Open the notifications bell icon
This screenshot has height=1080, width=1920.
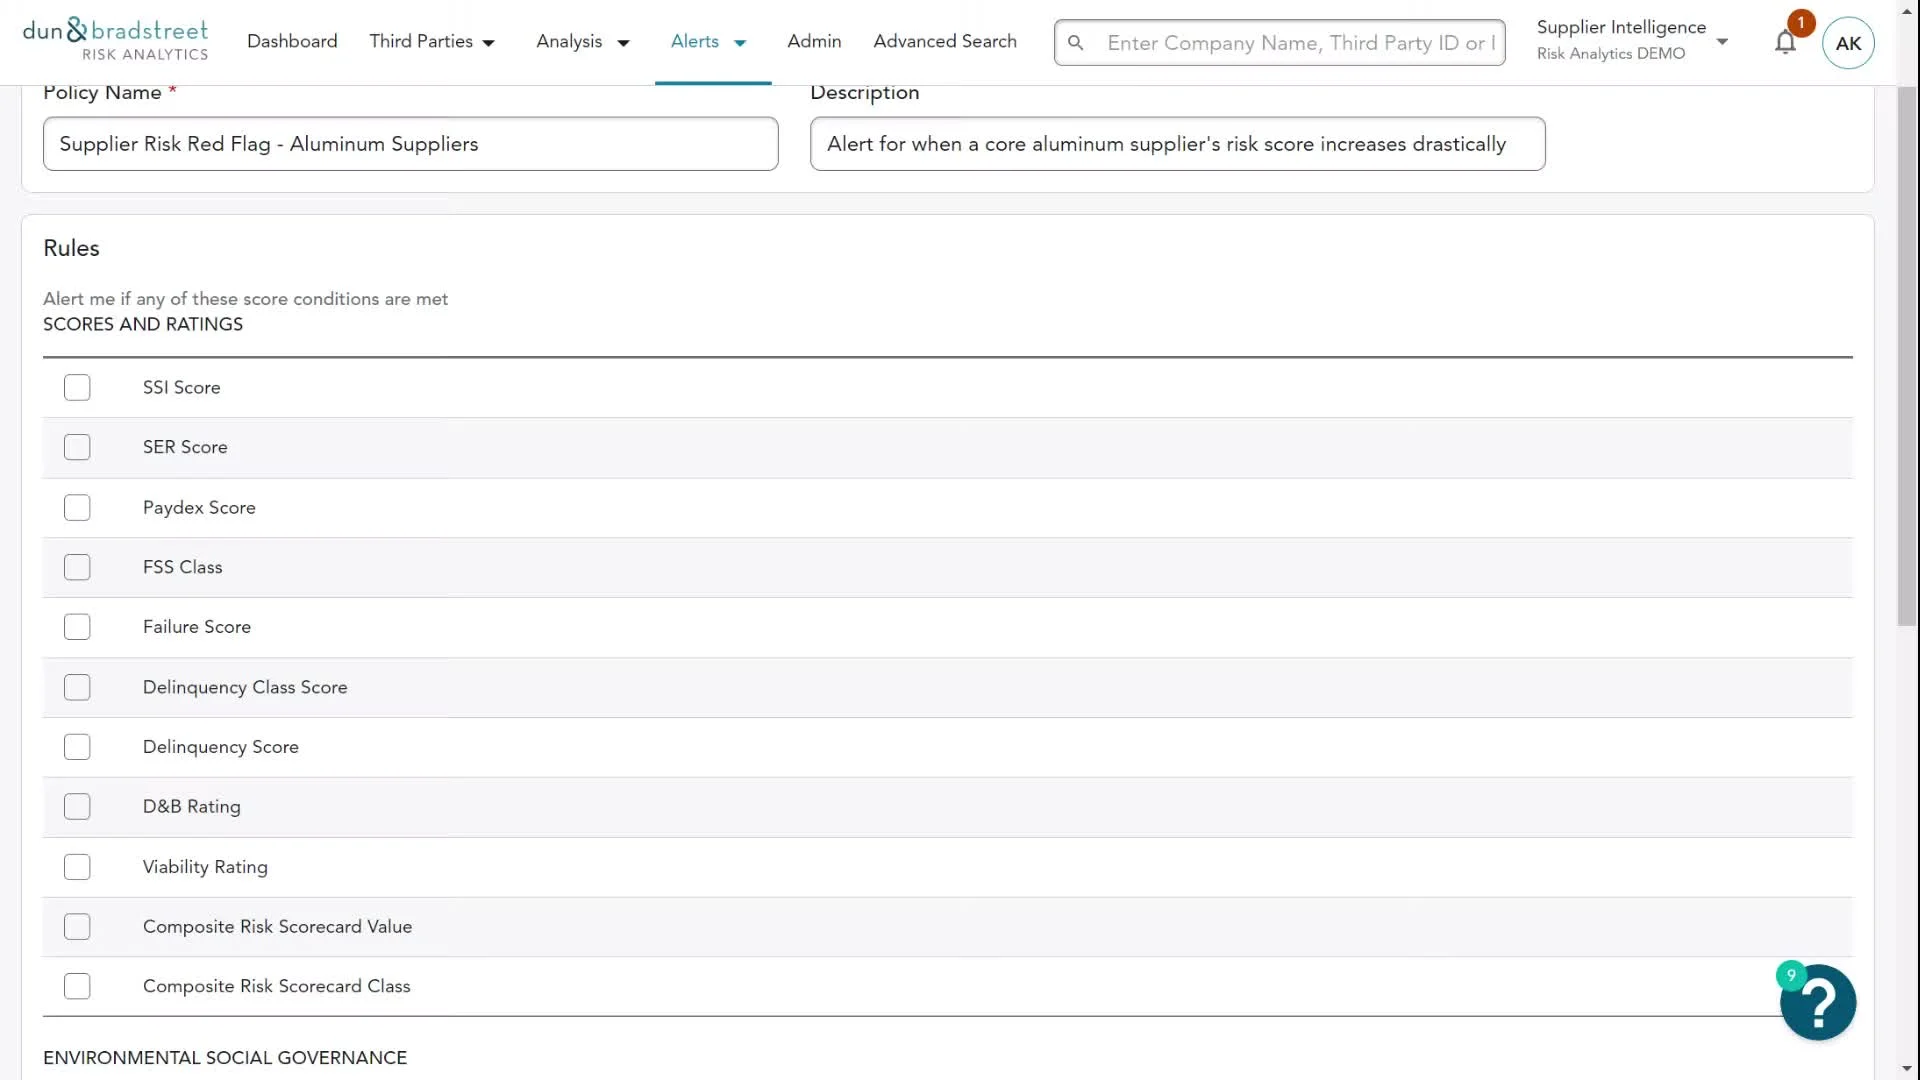coord(1785,43)
